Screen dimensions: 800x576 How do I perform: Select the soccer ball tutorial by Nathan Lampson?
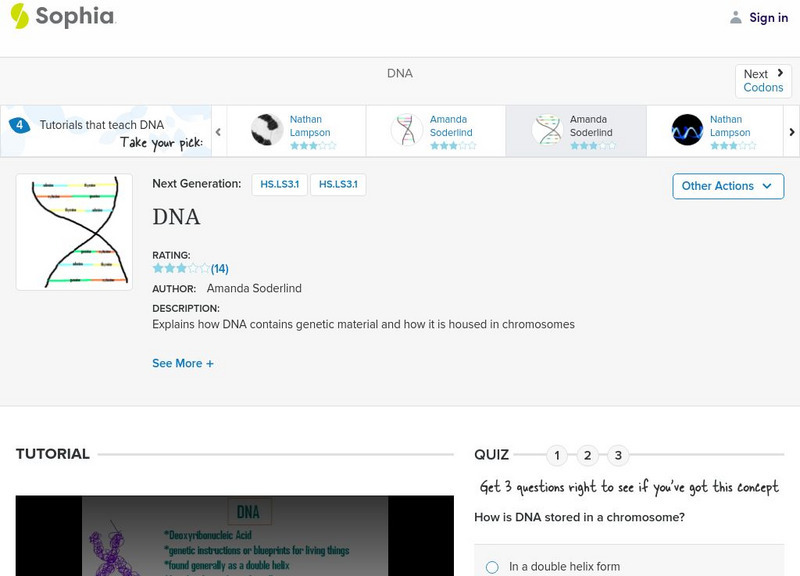tap(267, 130)
